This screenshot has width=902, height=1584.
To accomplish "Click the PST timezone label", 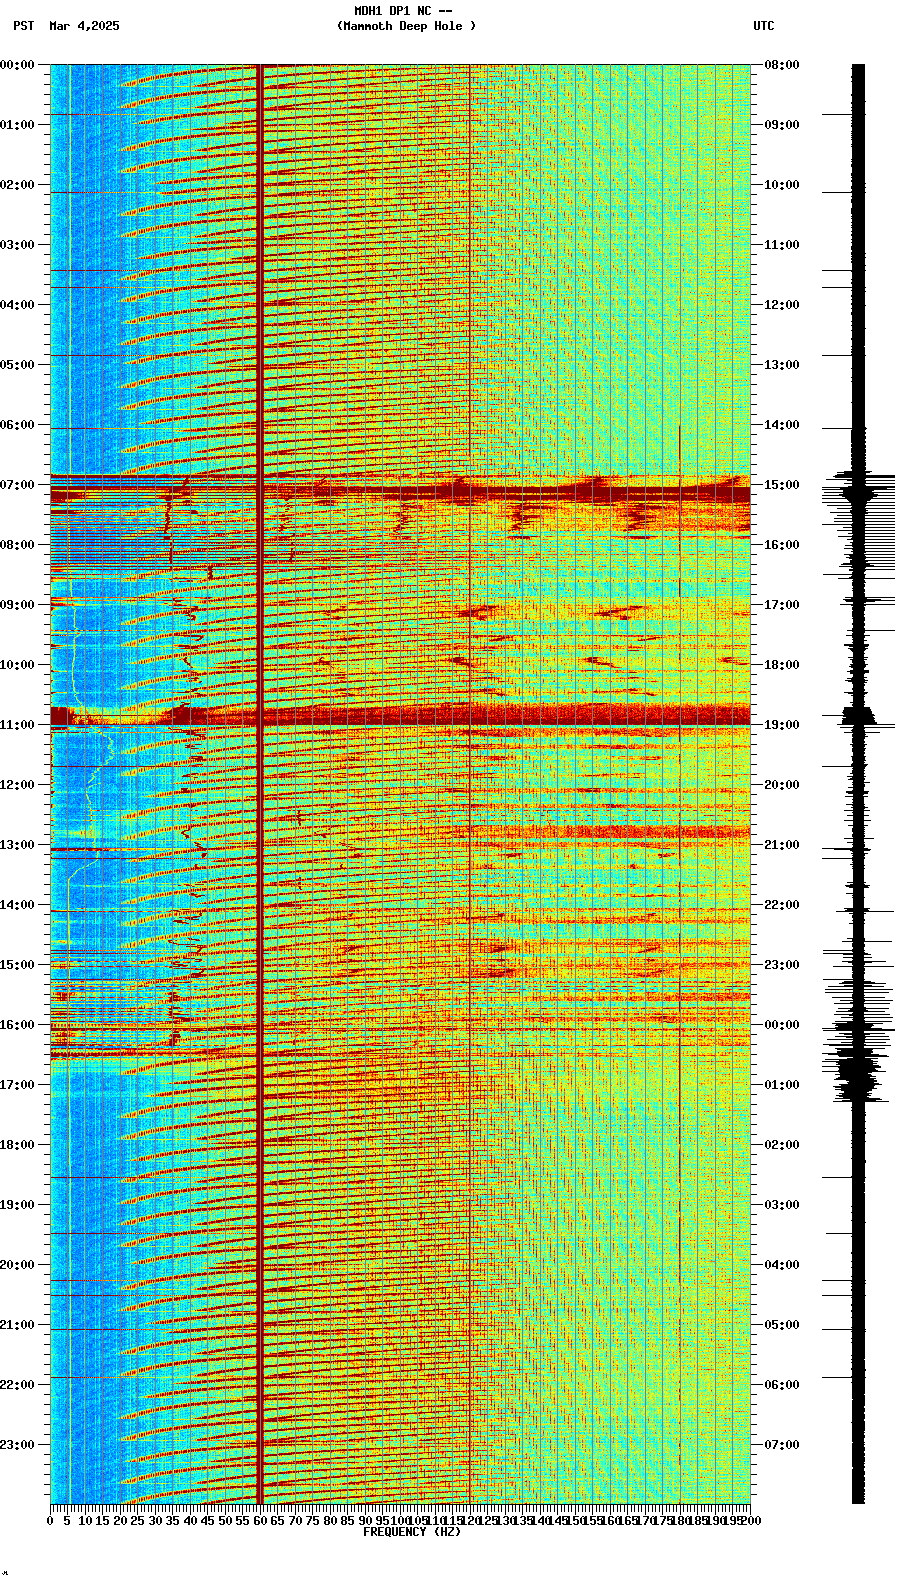I will (x=24, y=26).
